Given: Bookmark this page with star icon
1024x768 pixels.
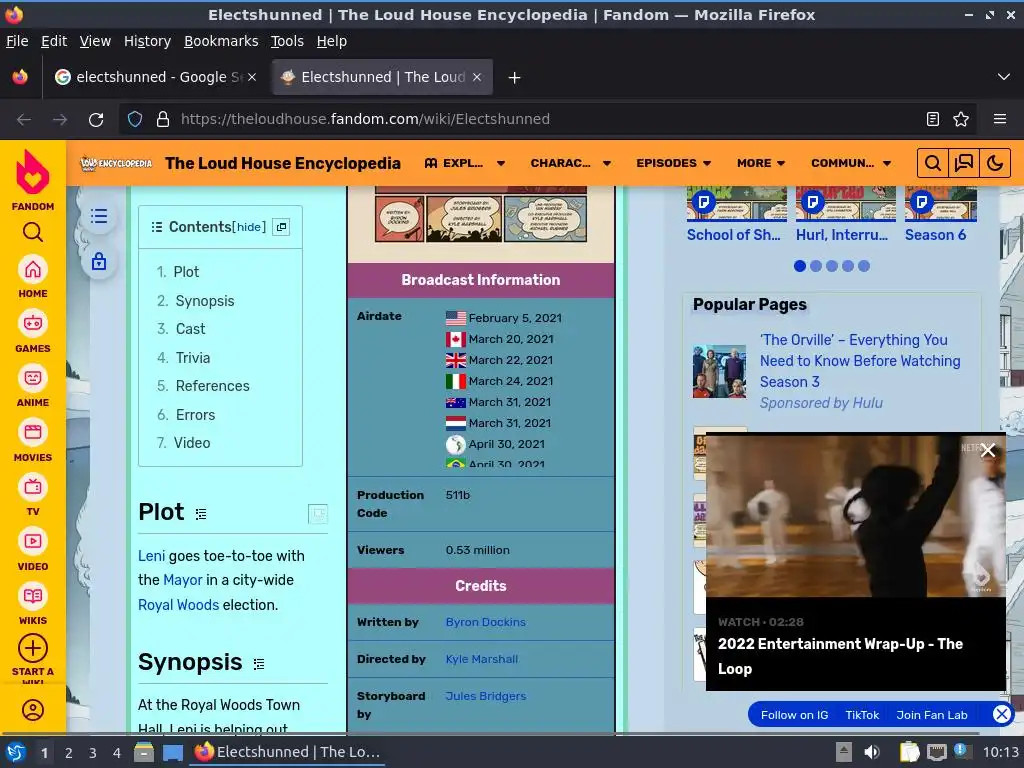Looking at the screenshot, I should coord(961,119).
